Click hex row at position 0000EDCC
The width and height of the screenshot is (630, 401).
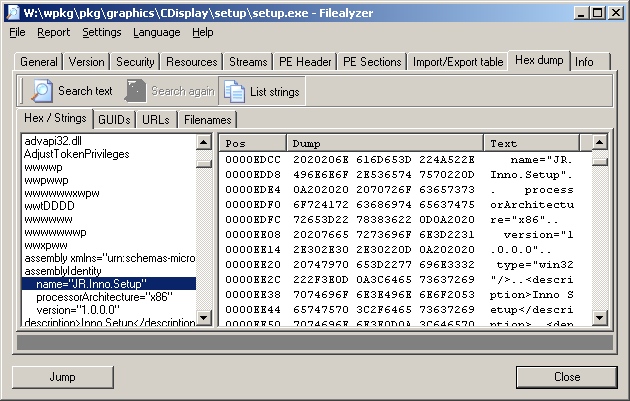(405, 160)
